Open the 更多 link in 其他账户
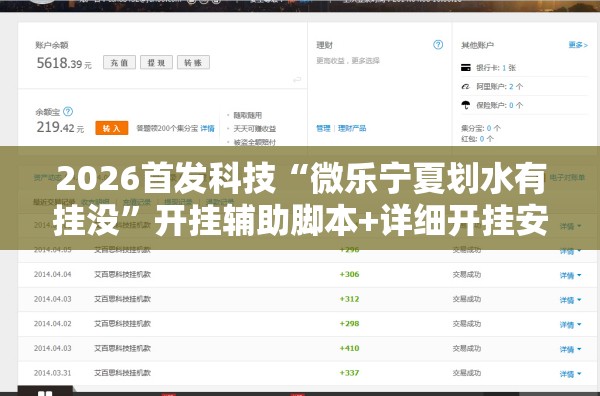 click(578, 45)
